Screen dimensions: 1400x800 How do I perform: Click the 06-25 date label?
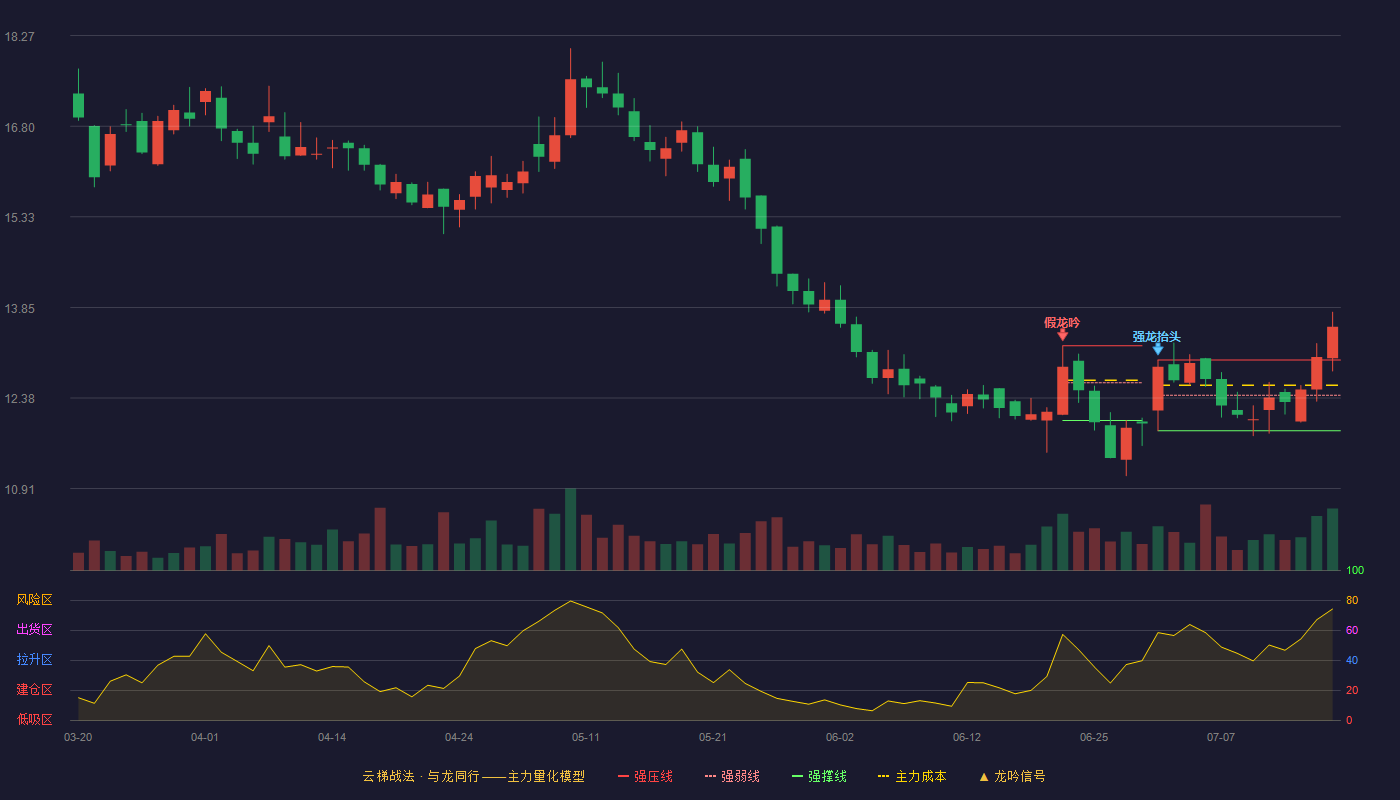click(1094, 737)
